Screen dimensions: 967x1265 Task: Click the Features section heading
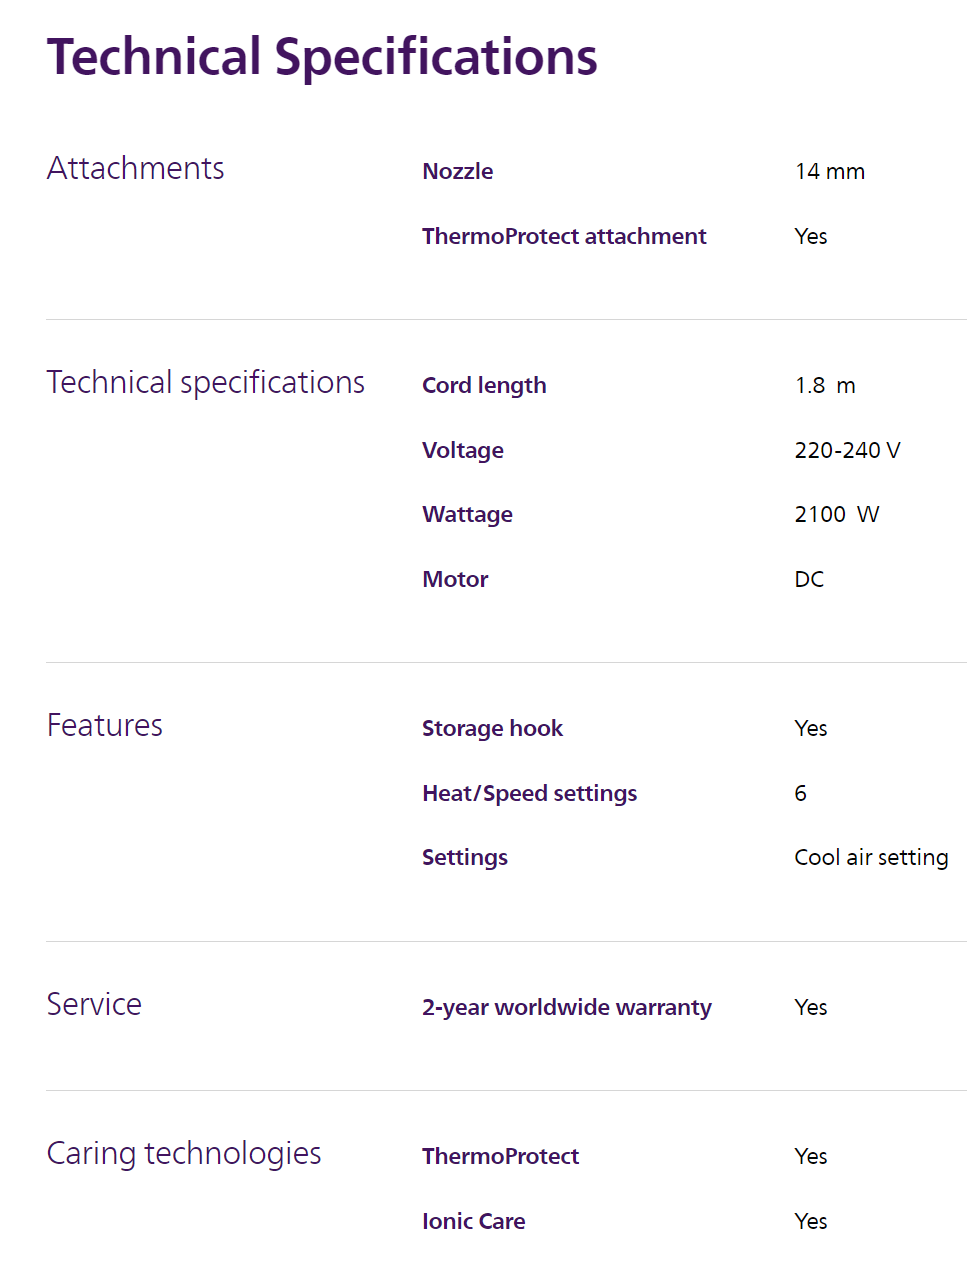click(104, 725)
